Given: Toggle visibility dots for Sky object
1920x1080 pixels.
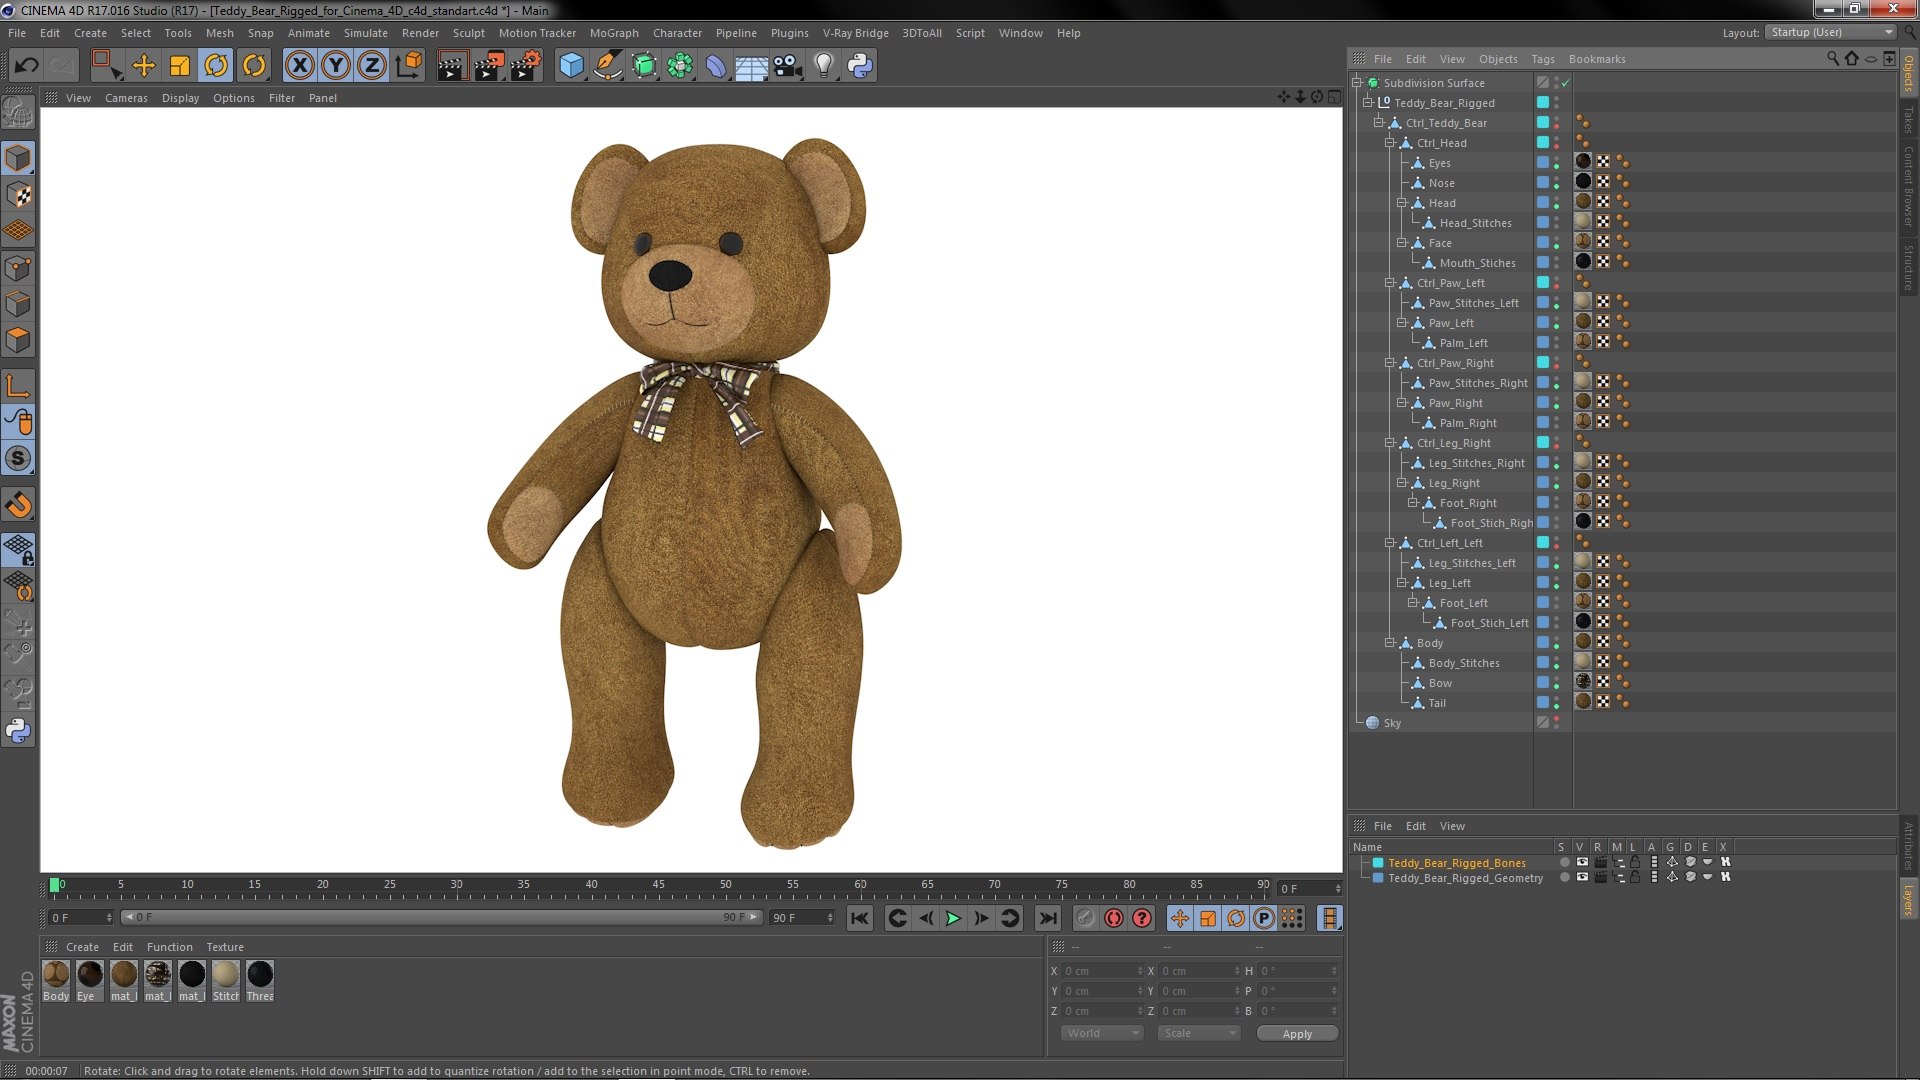Looking at the screenshot, I should click(x=1557, y=723).
